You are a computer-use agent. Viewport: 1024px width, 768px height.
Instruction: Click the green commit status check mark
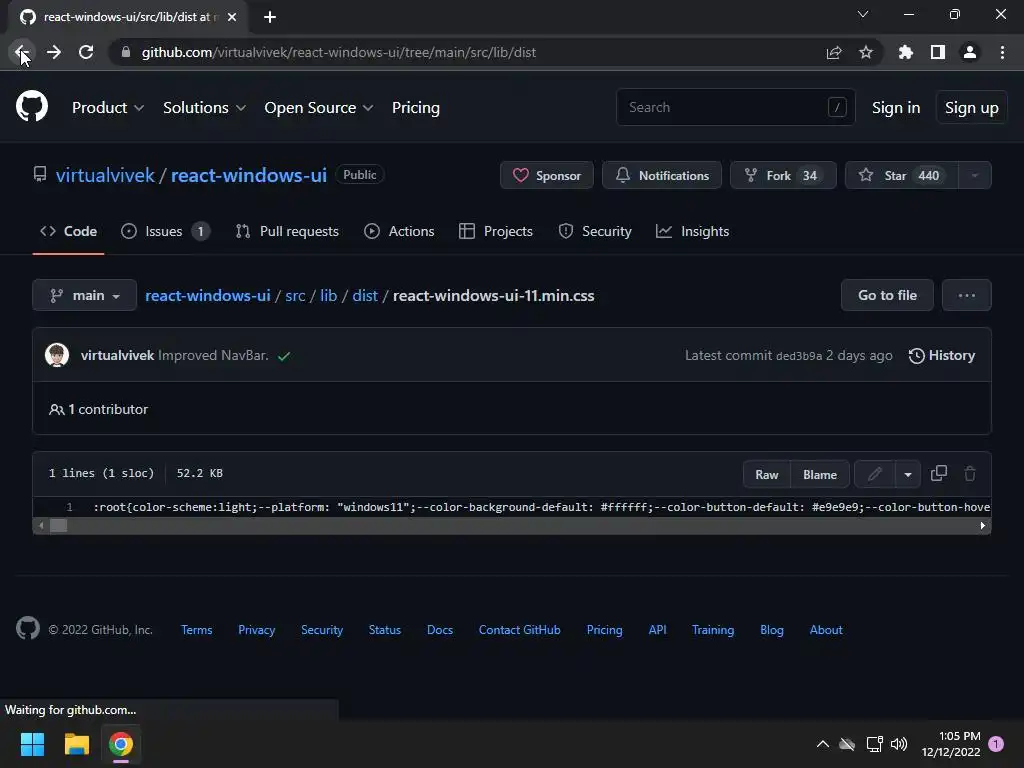point(284,356)
